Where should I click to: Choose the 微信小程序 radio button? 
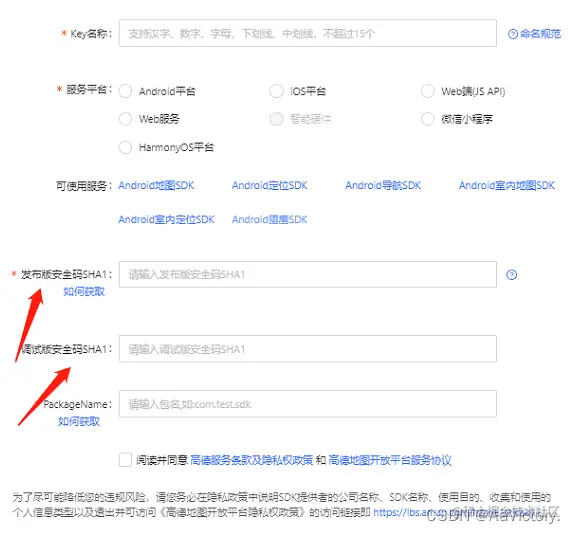click(428, 119)
